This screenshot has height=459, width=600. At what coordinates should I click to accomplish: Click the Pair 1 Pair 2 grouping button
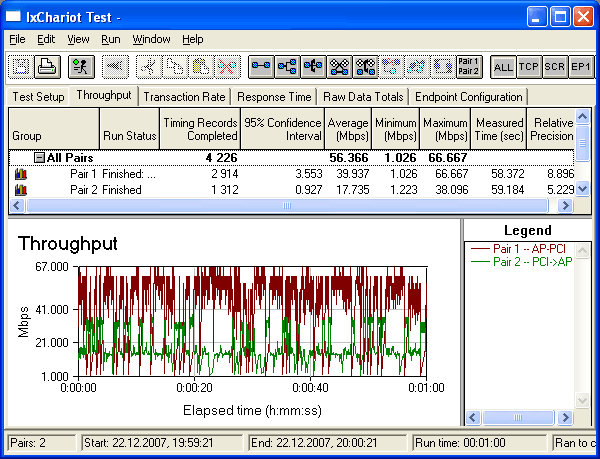[x=469, y=67]
